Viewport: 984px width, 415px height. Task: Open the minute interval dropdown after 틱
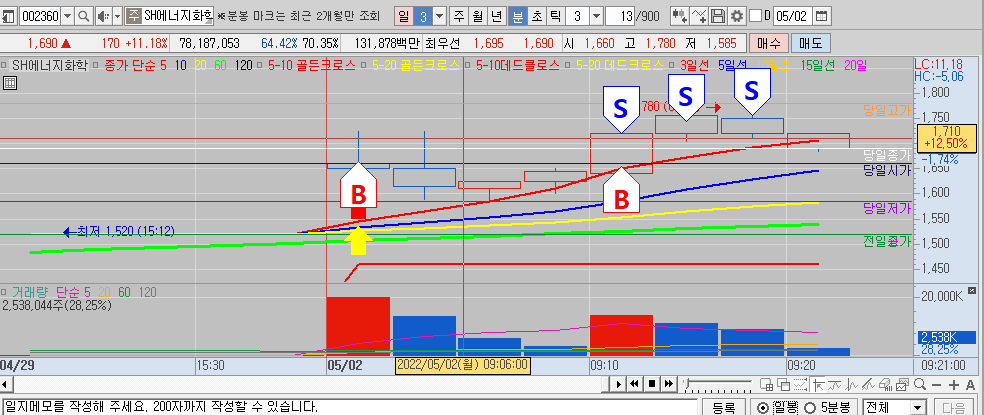[x=596, y=16]
